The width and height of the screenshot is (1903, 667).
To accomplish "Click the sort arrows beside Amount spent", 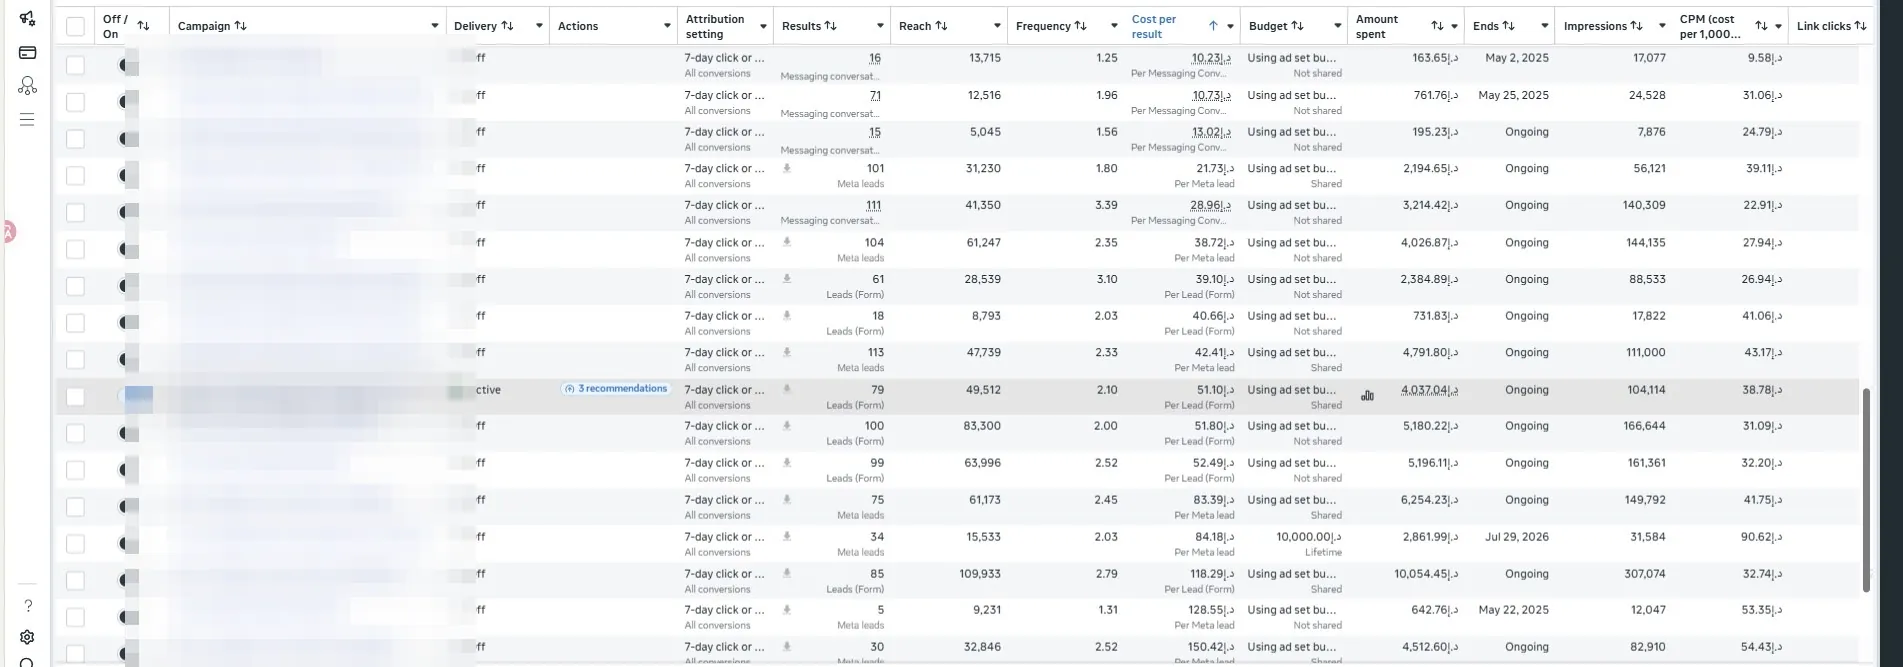I will point(1437,26).
